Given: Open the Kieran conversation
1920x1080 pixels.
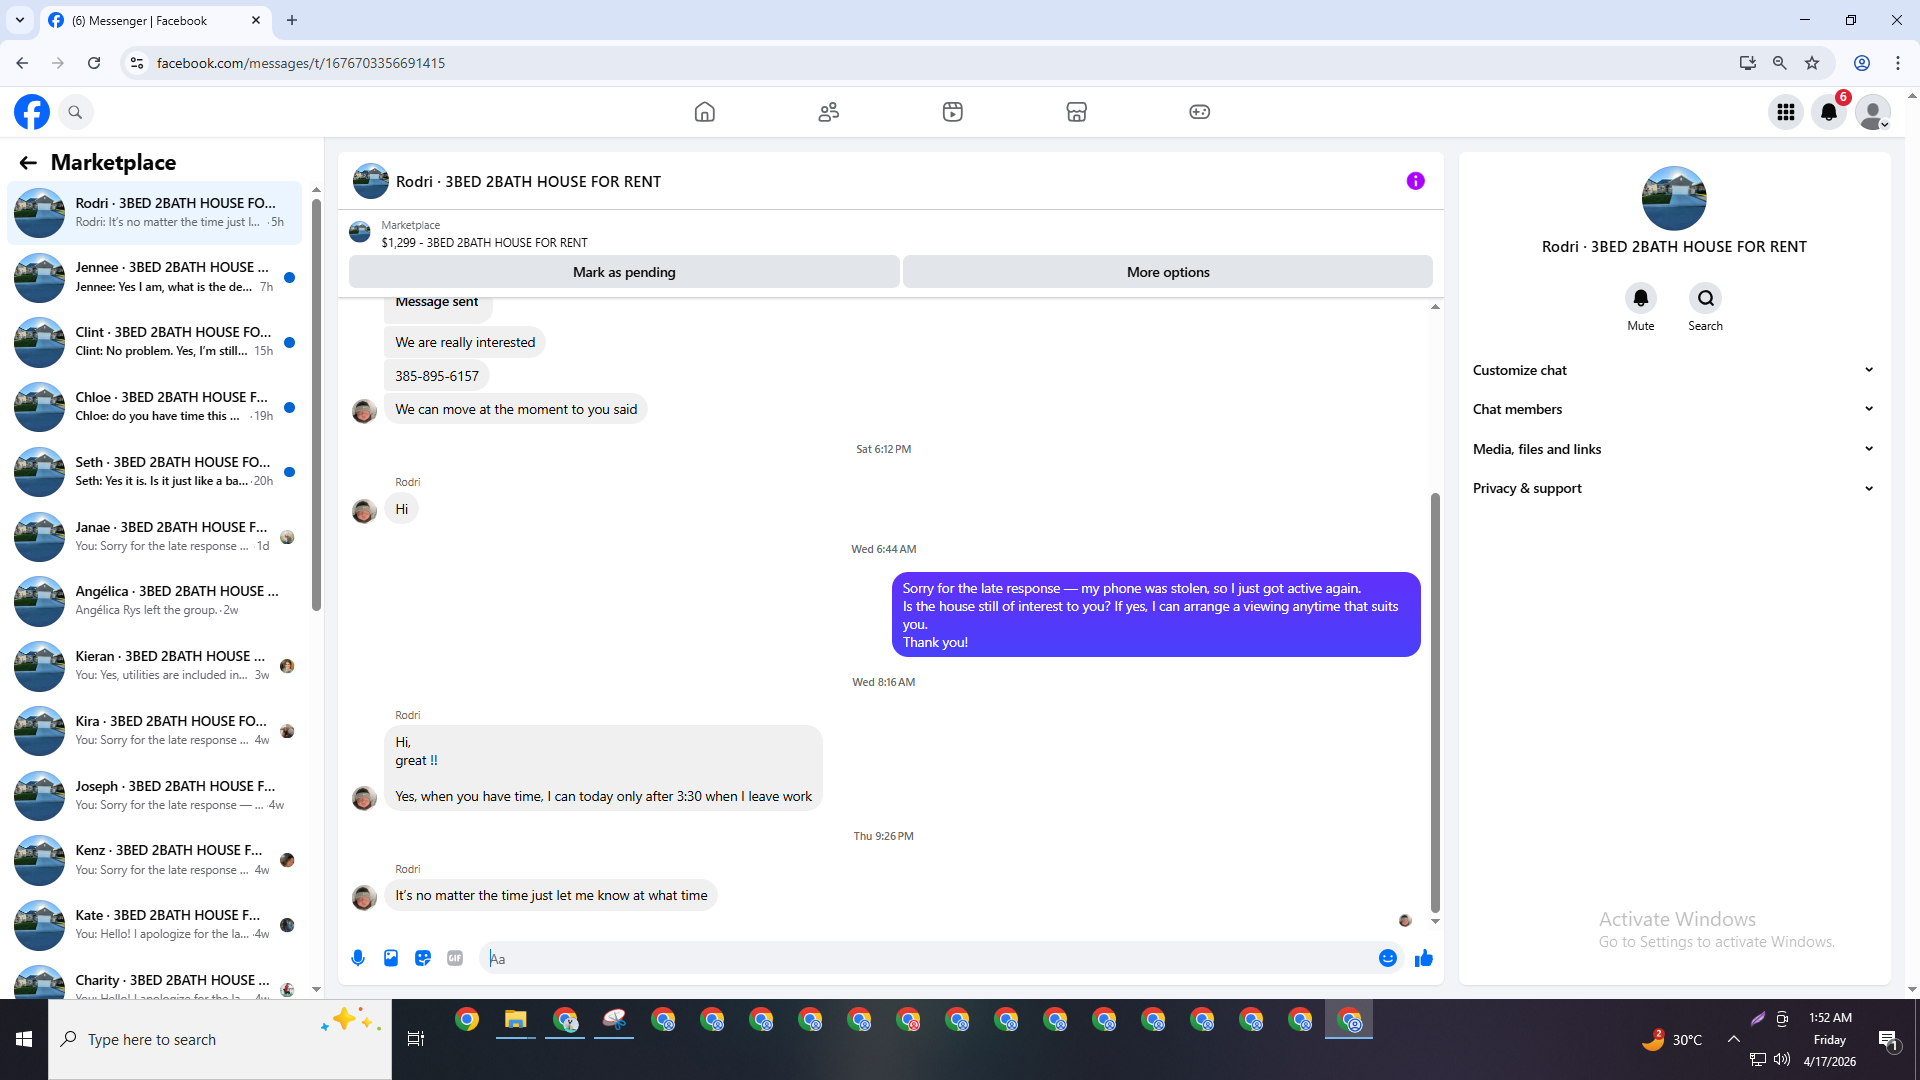Looking at the screenshot, I should coord(154,666).
